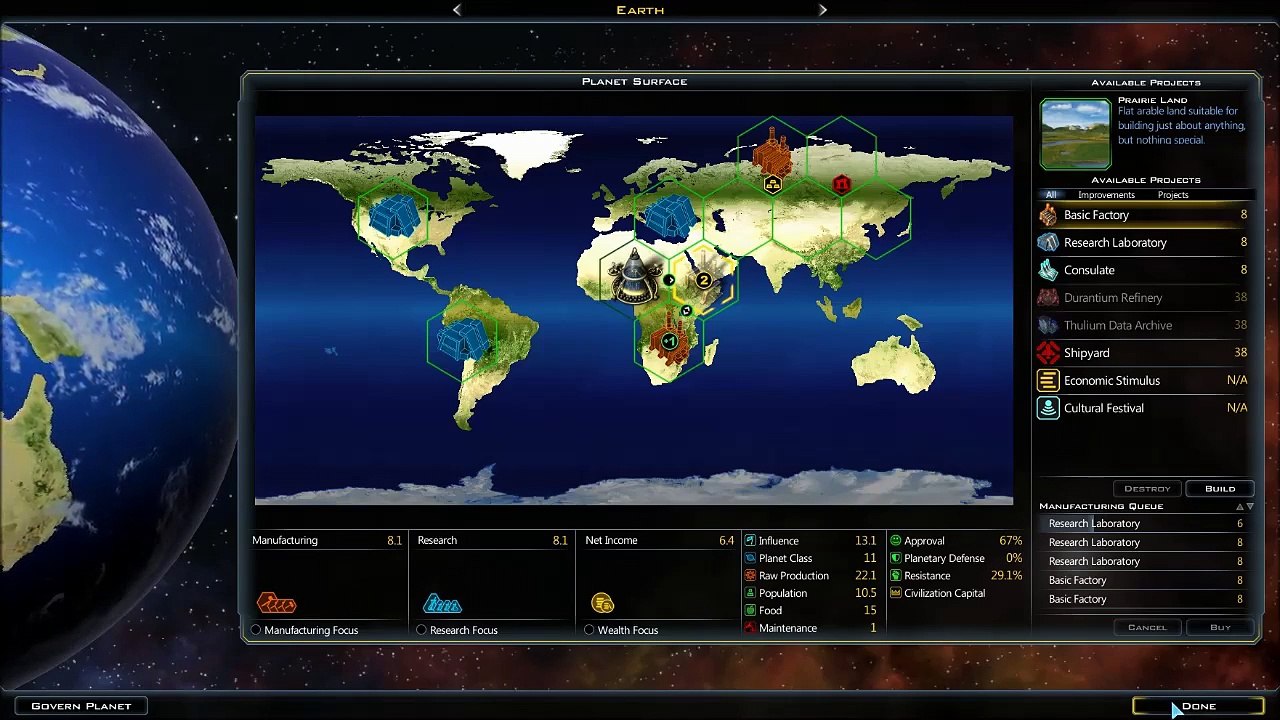Image resolution: width=1280 pixels, height=720 pixels.
Task: Click the Destroy button
Action: coord(1147,489)
